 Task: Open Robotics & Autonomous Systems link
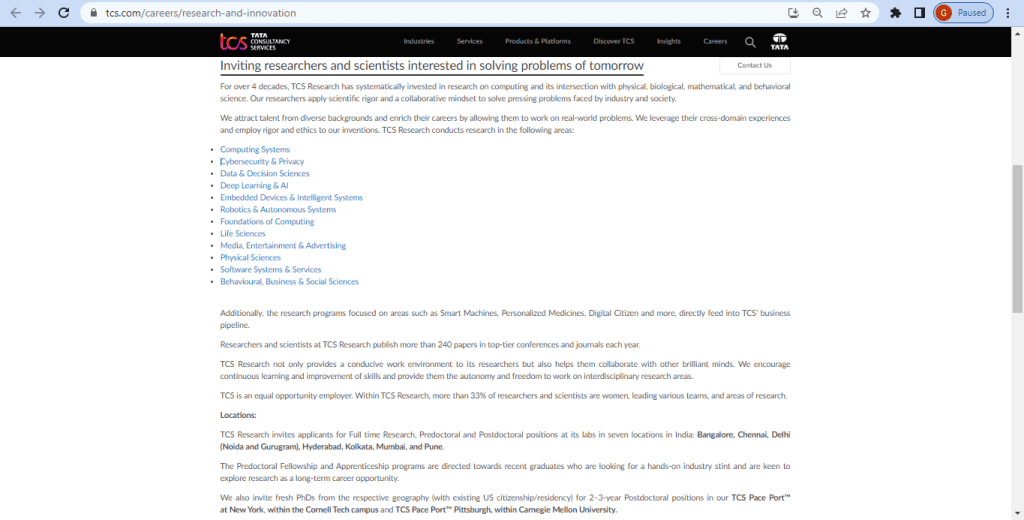(278, 209)
